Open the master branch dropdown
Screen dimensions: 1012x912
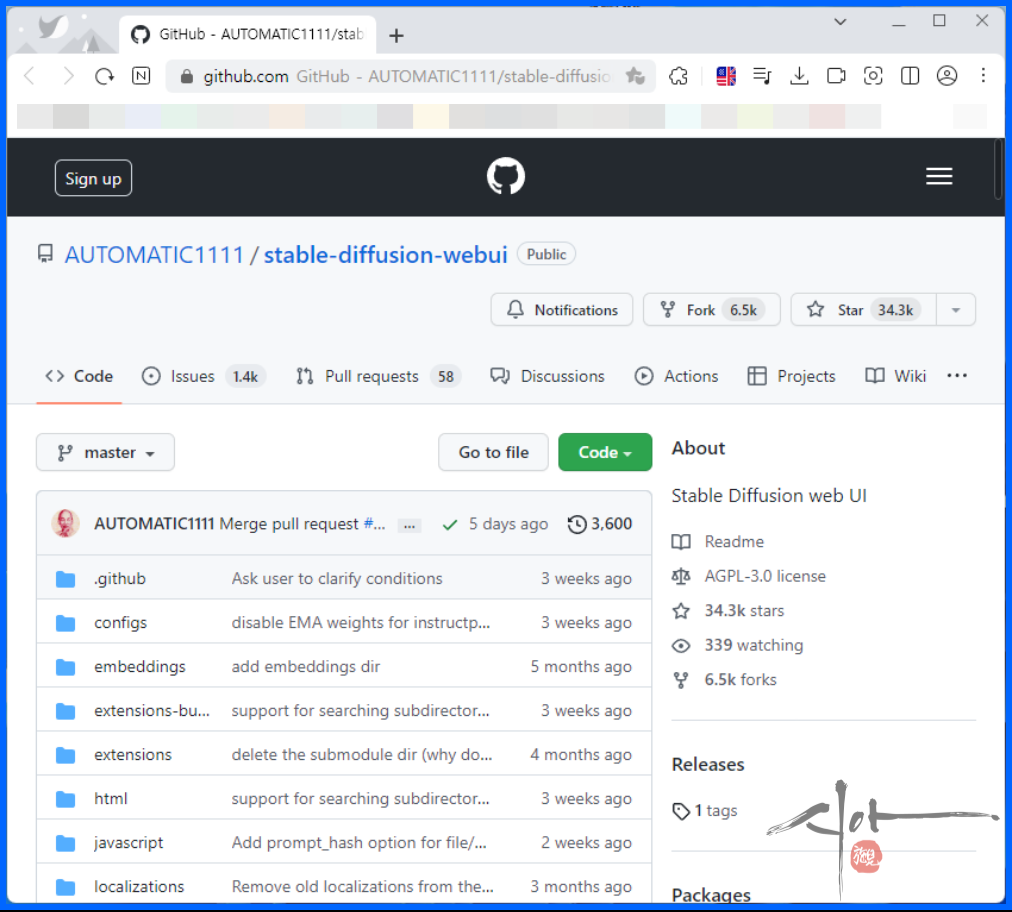click(x=105, y=452)
